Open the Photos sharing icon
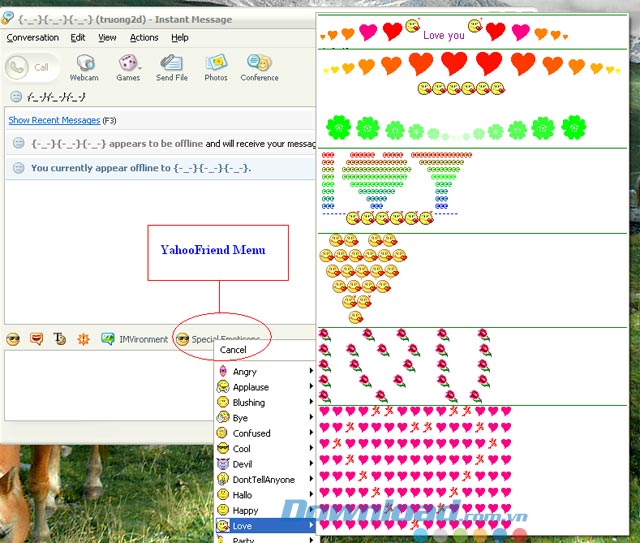 pyautogui.click(x=216, y=67)
